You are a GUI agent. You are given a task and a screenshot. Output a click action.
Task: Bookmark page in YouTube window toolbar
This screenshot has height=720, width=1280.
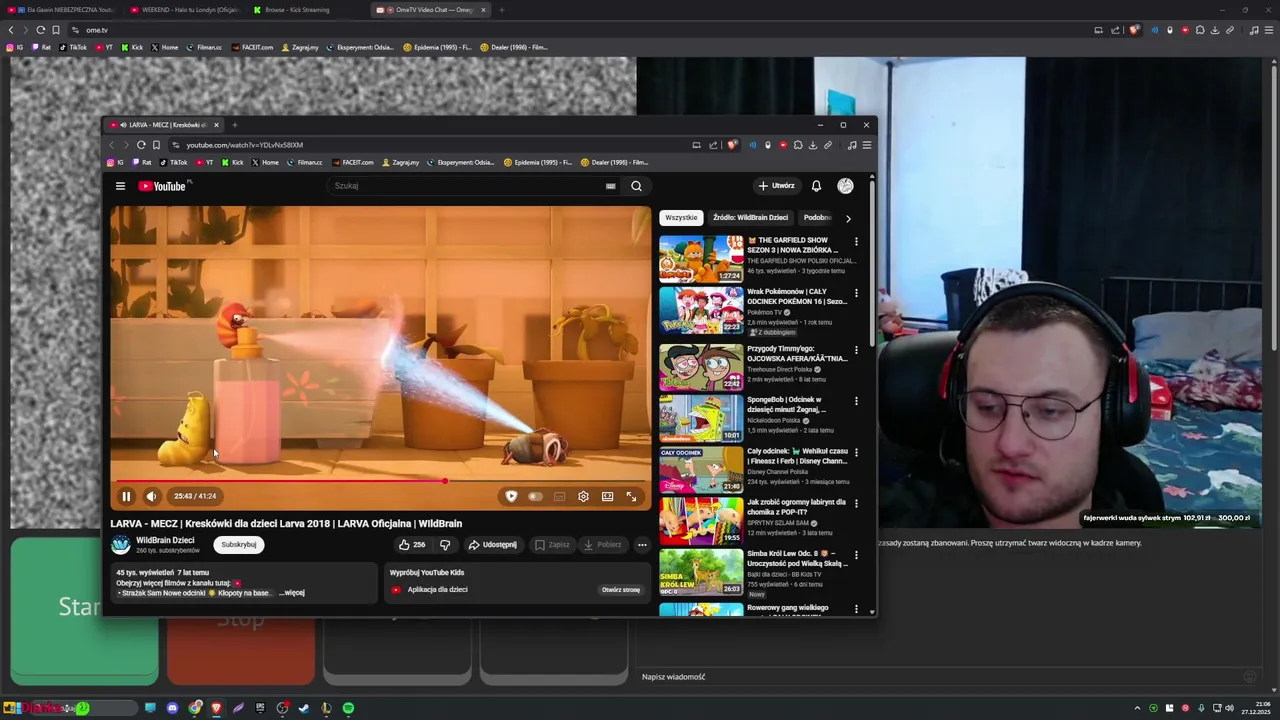tap(156, 145)
